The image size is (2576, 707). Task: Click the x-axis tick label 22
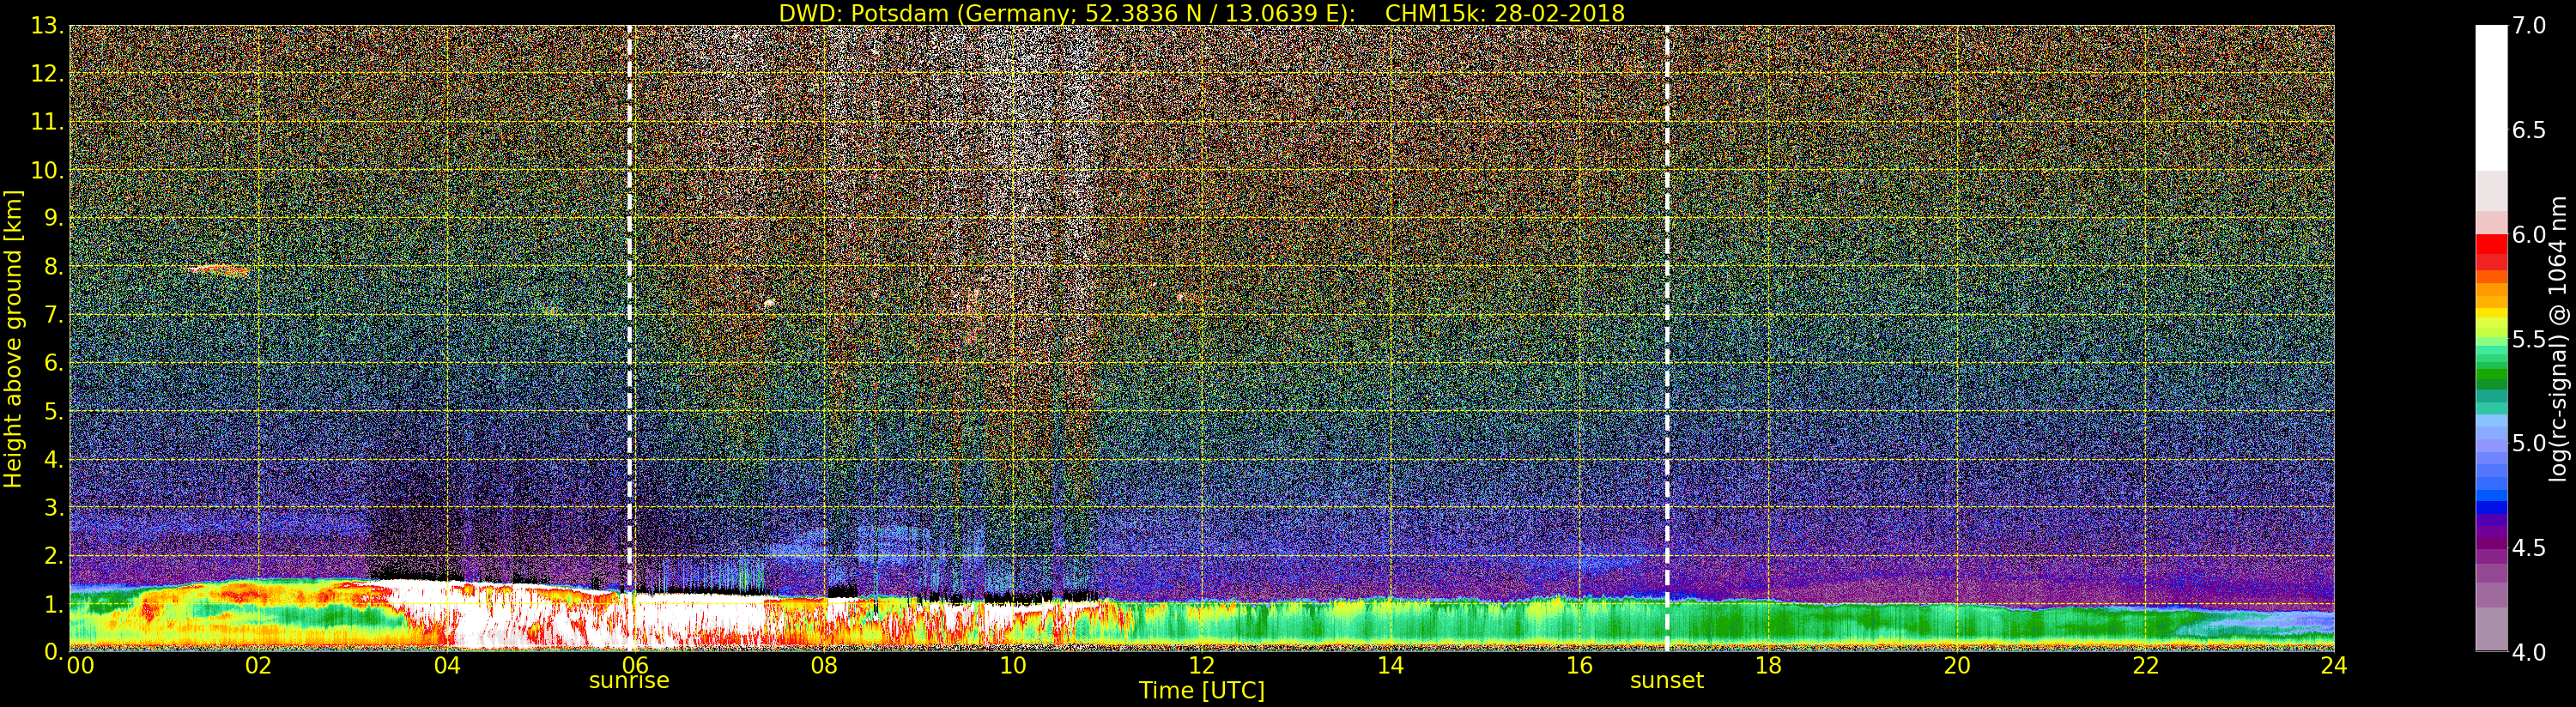tap(2146, 665)
